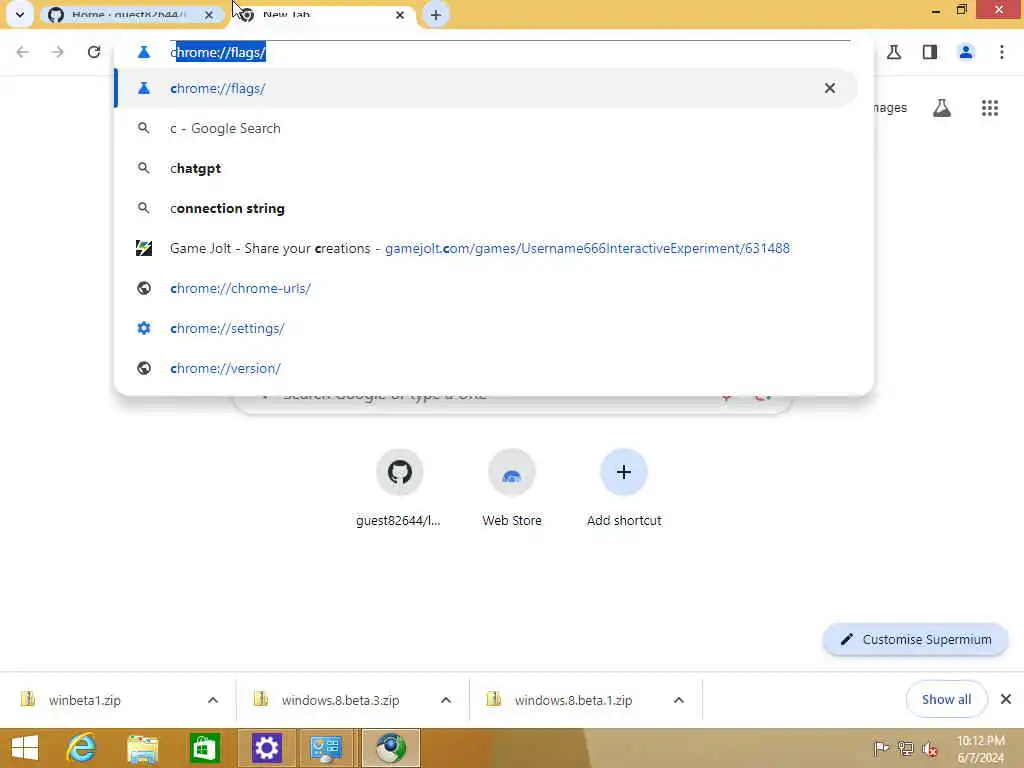The height and width of the screenshot is (768, 1024).
Task: Click Customise Supermium button
Action: tap(916, 639)
